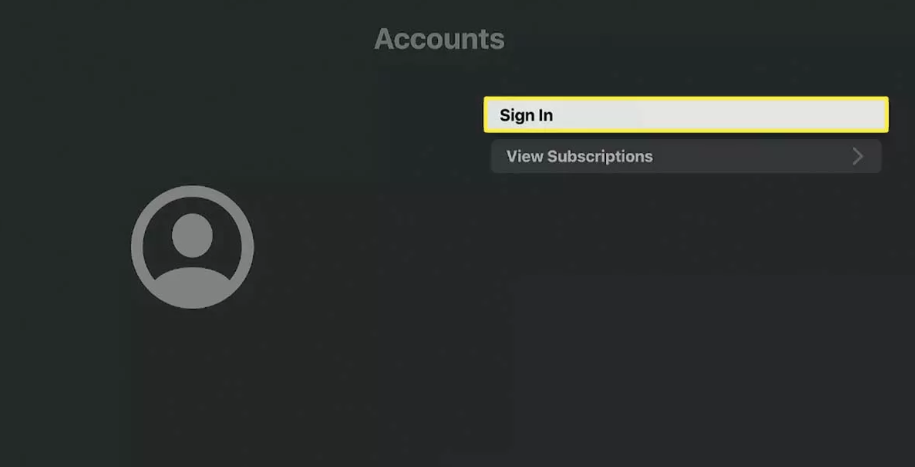Click the outer ring of avatar icon
The image size is (915, 467).
point(137,247)
